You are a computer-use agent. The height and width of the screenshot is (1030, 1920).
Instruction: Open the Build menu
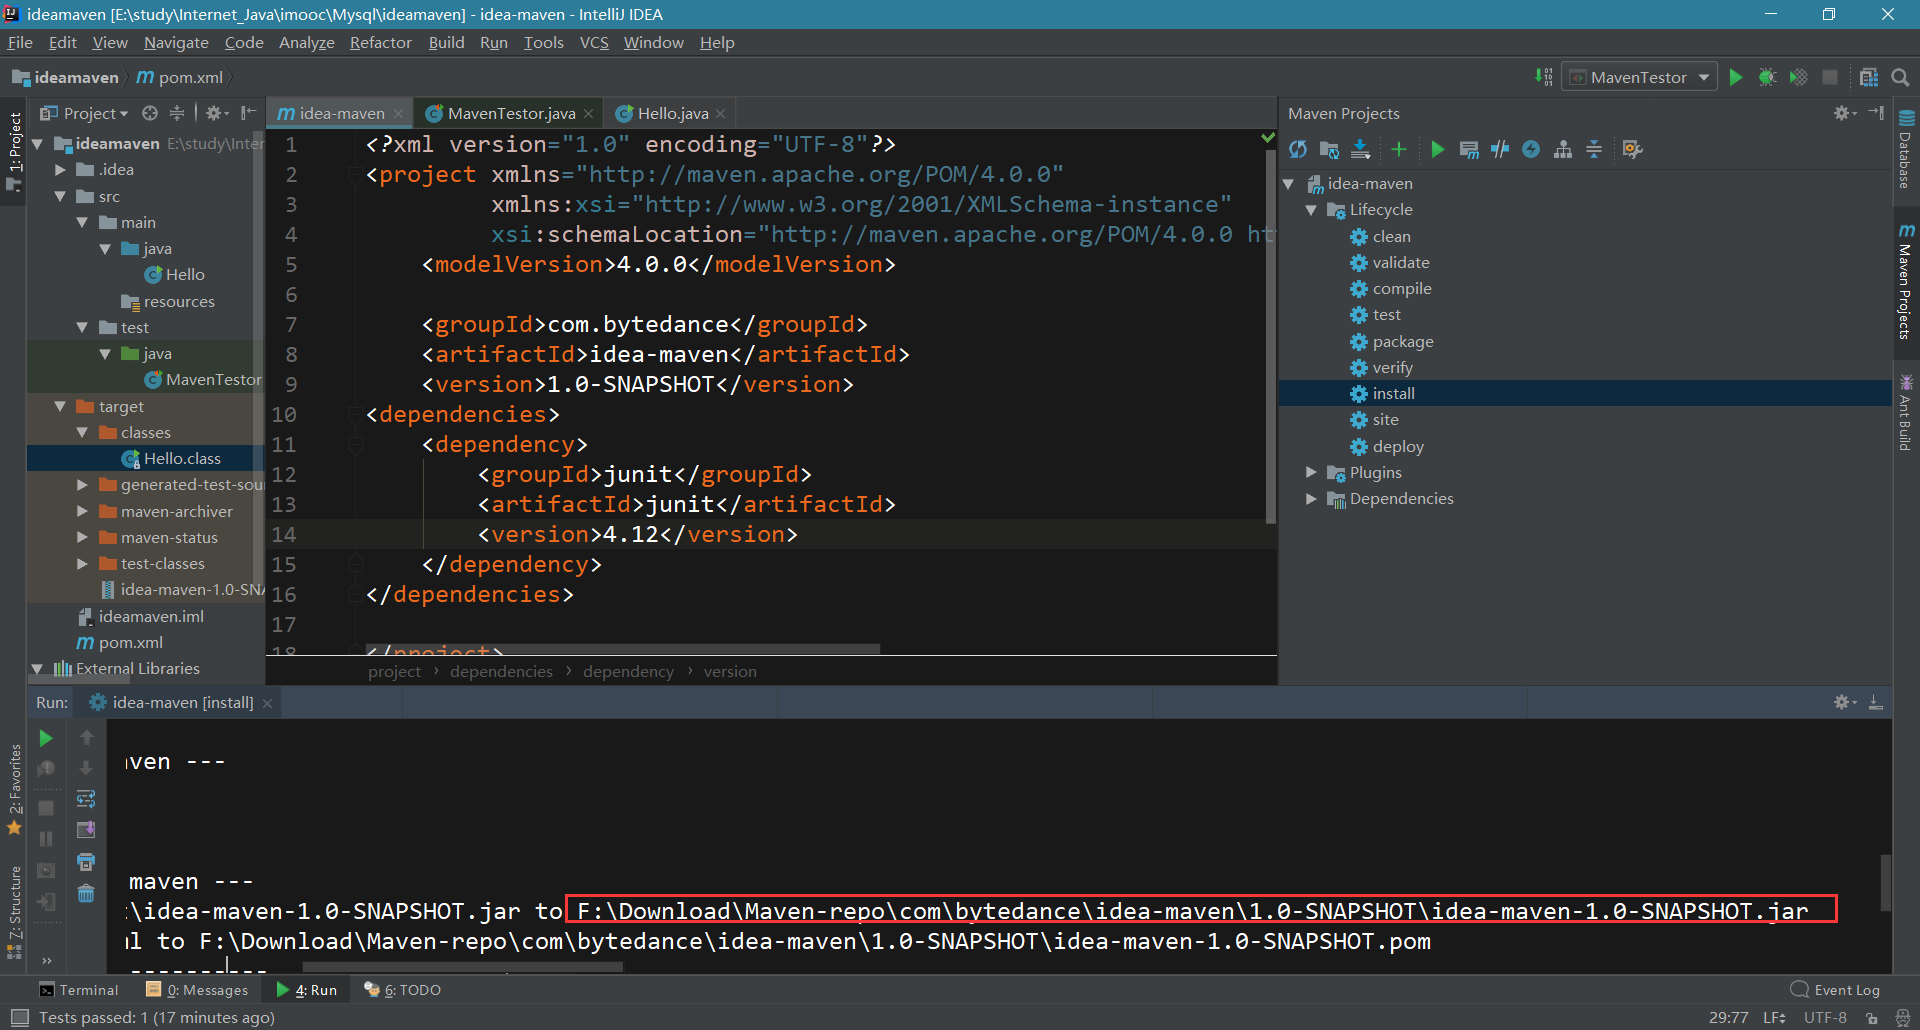[x=446, y=42]
